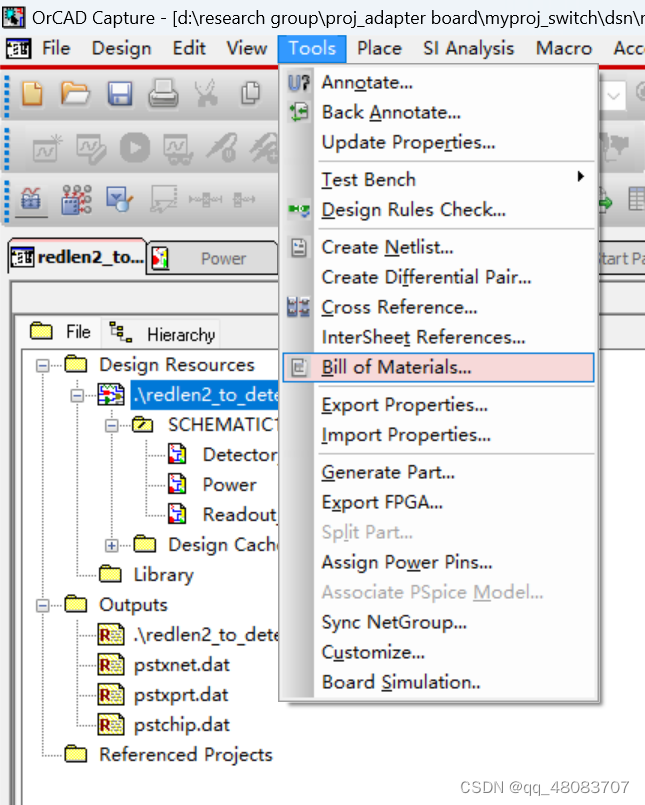Choose Assign Power Pins... entry

439,562
